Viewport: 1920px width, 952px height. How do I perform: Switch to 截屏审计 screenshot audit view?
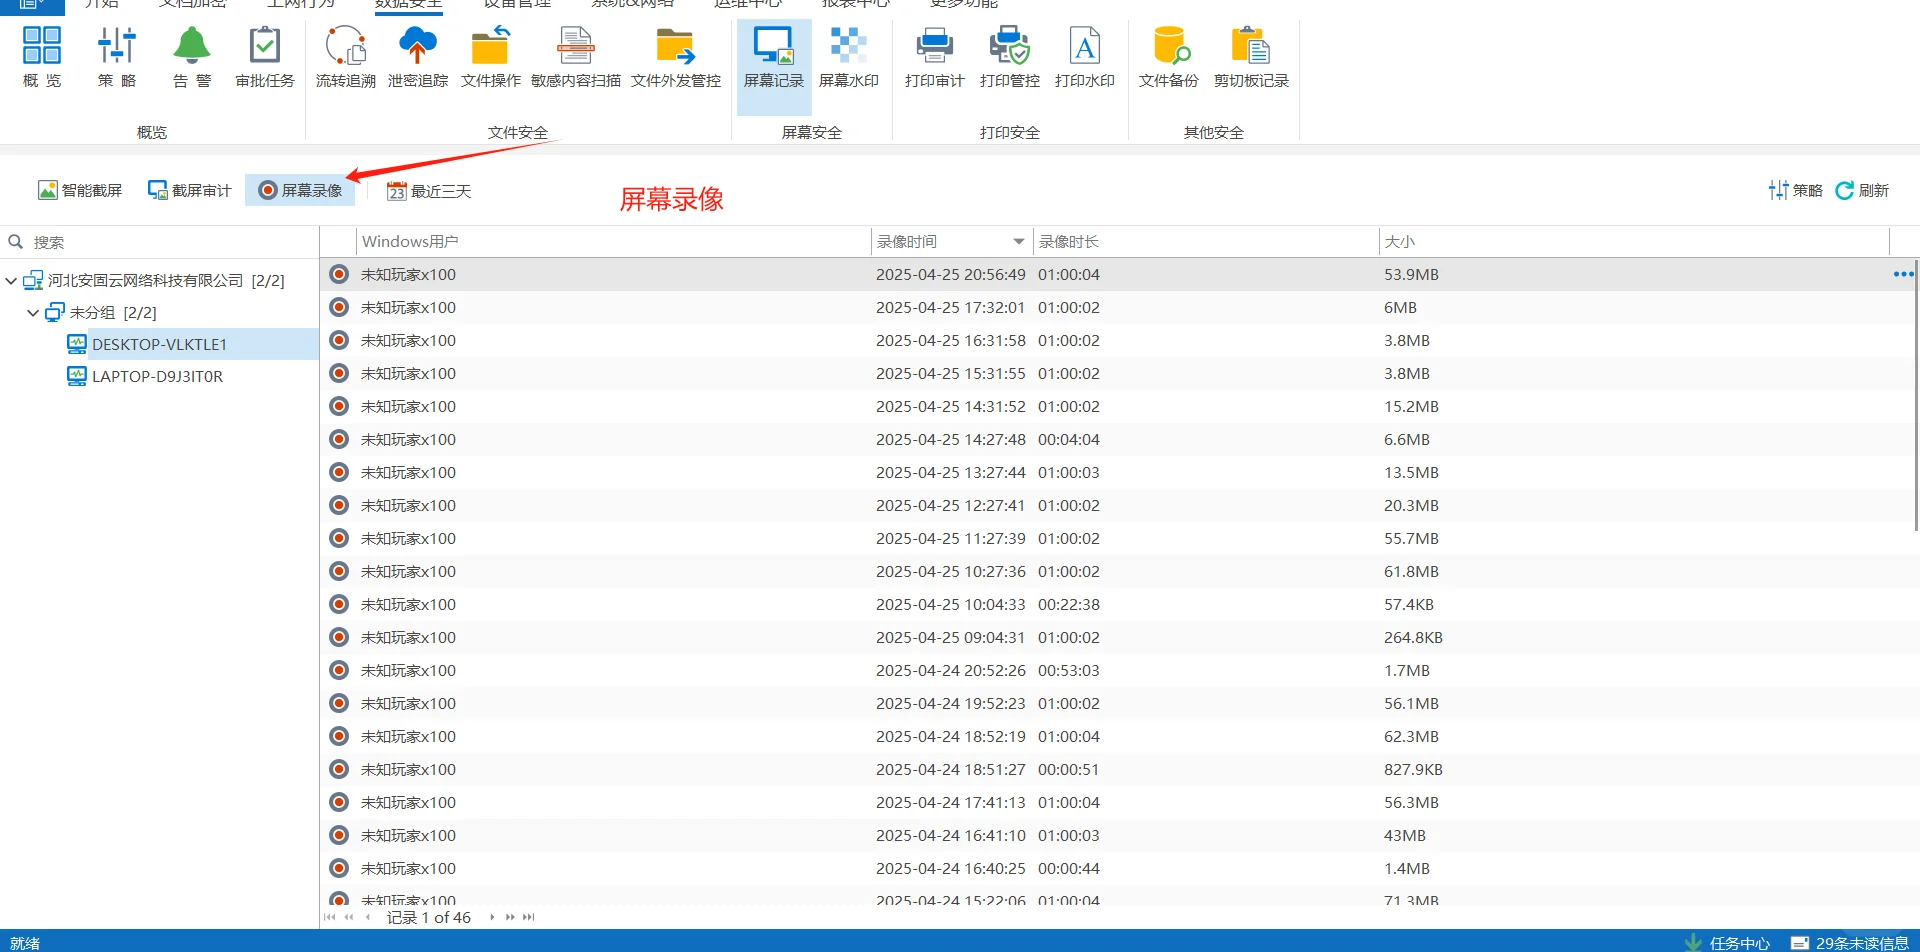pos(190,190)
